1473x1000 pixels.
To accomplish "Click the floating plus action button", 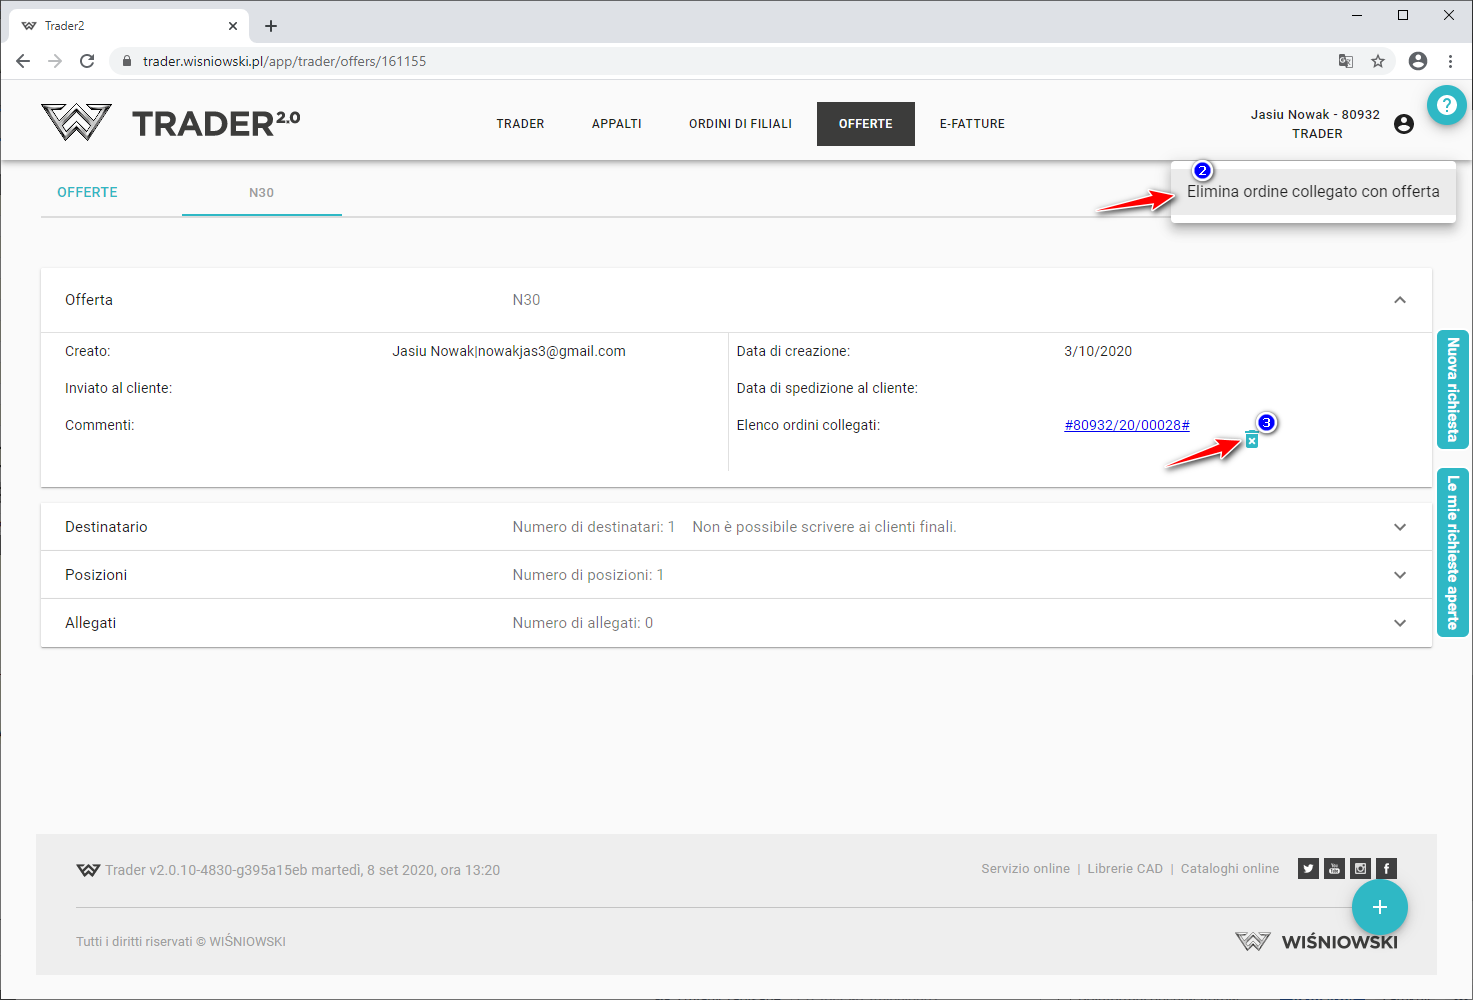I will point(1379,907).
